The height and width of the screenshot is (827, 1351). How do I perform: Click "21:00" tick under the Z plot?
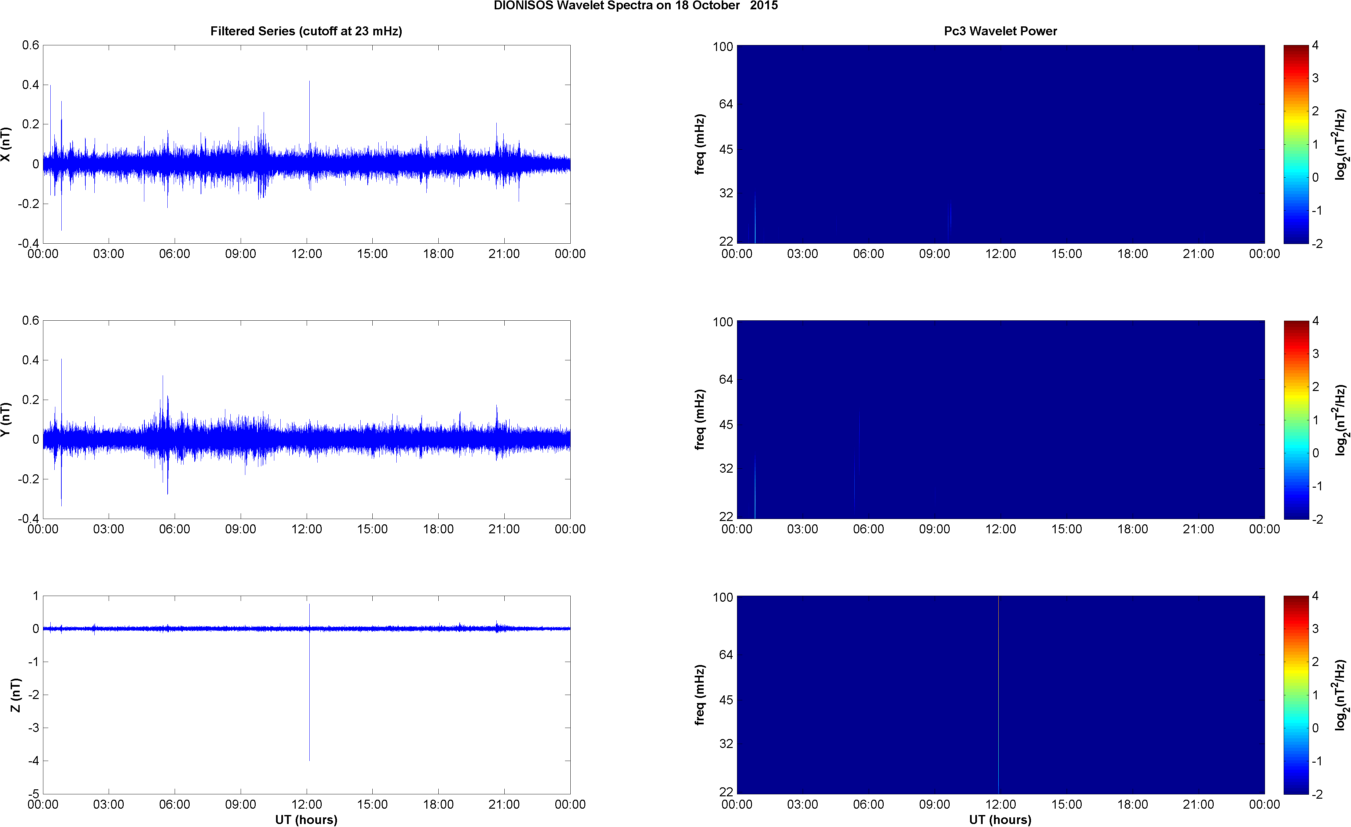click(x=504, y=805)
